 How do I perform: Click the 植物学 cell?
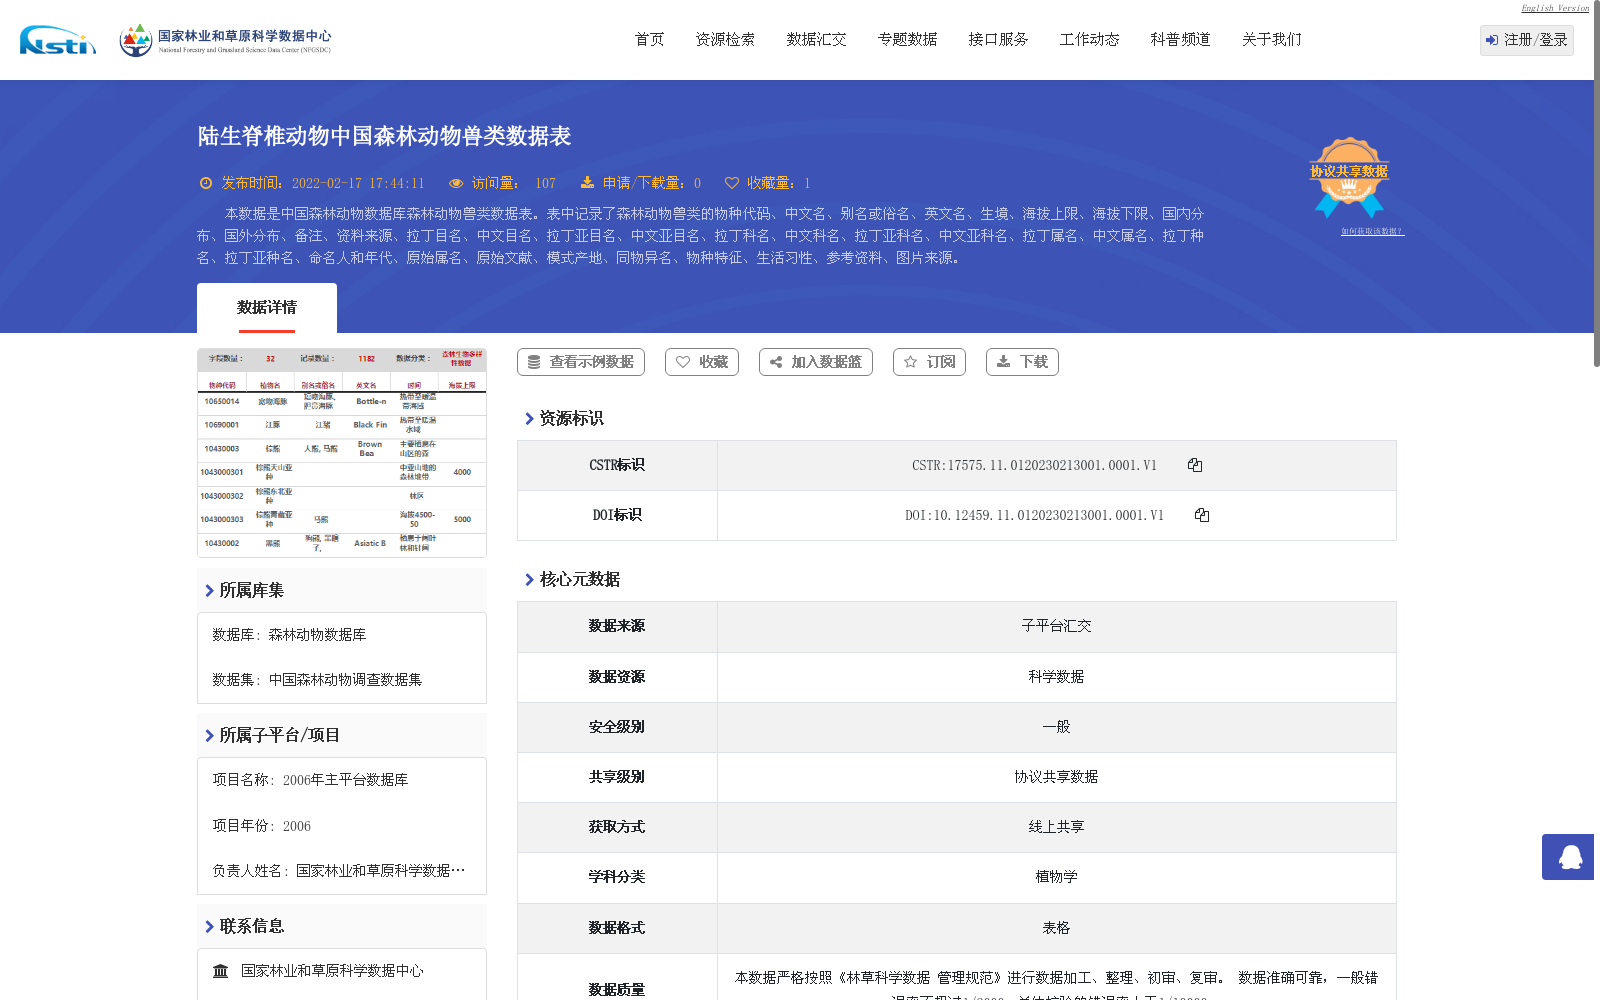(1057, 877)
